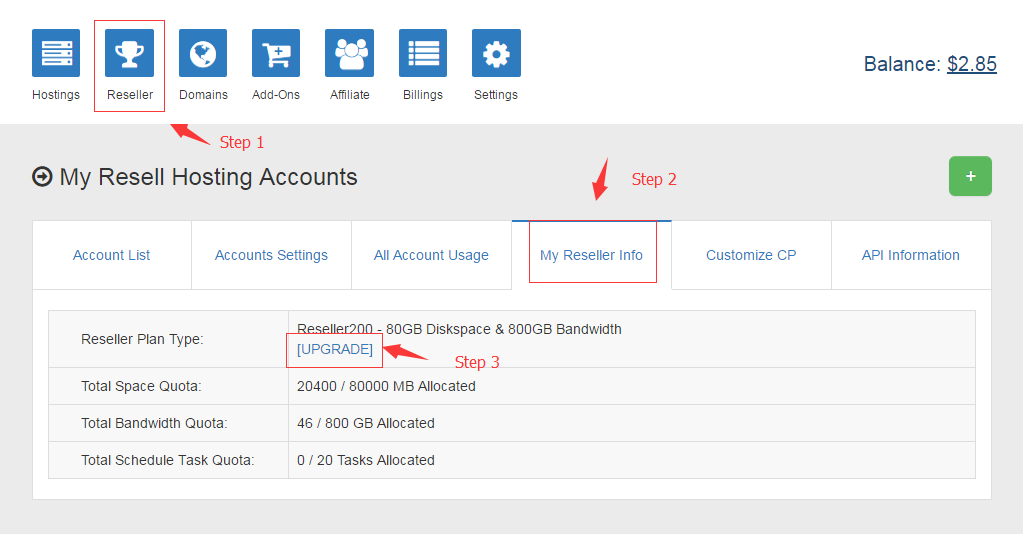The width and height of the screenshot is (1023, 534).
Task: Open the API Information tab
Action: coord(910,255)
